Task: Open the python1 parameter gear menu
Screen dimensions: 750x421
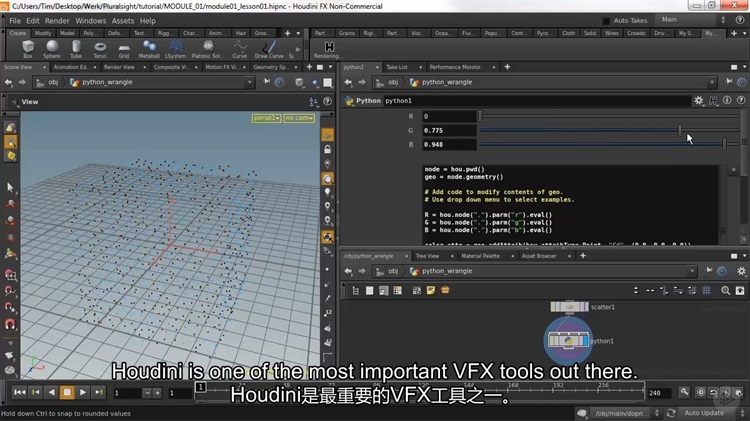Action: click(699, 100)
